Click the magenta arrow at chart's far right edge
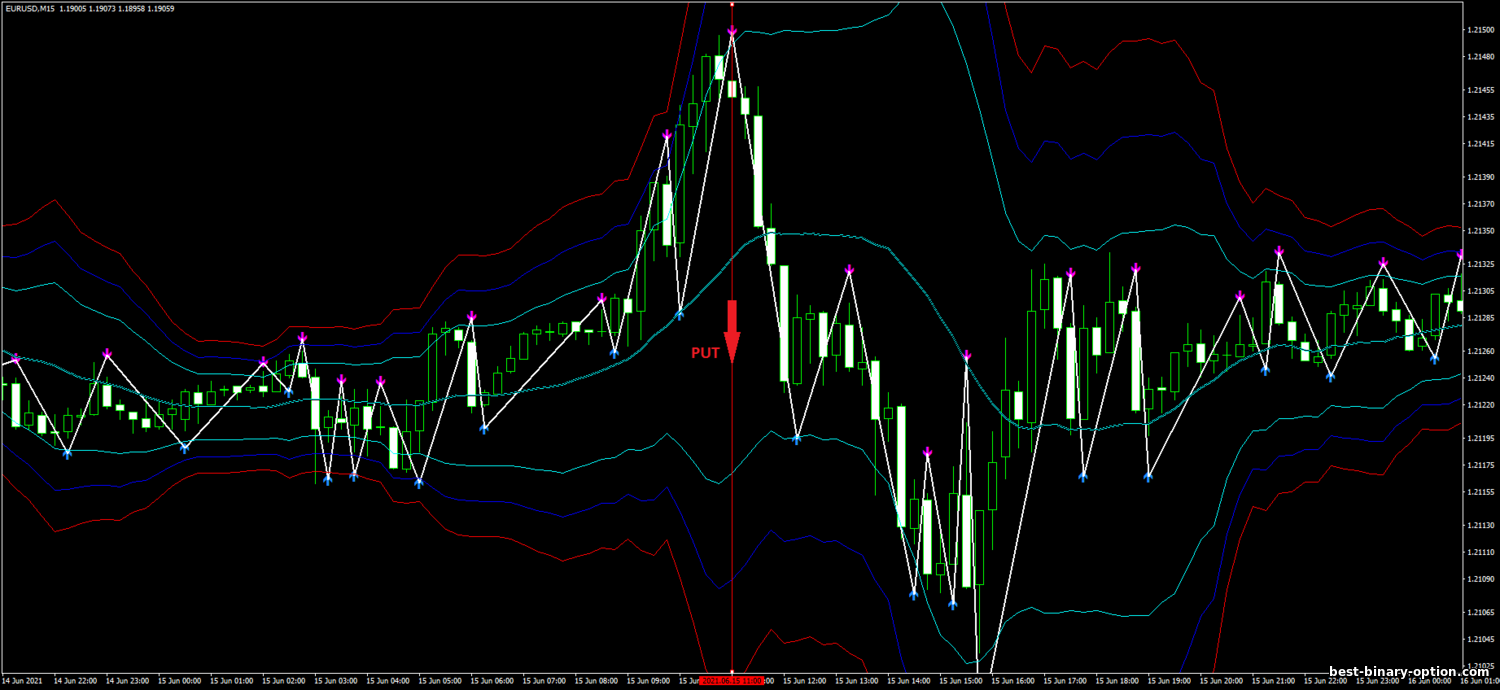This screenshot has height=690, width=1500. click(1461, 258)
